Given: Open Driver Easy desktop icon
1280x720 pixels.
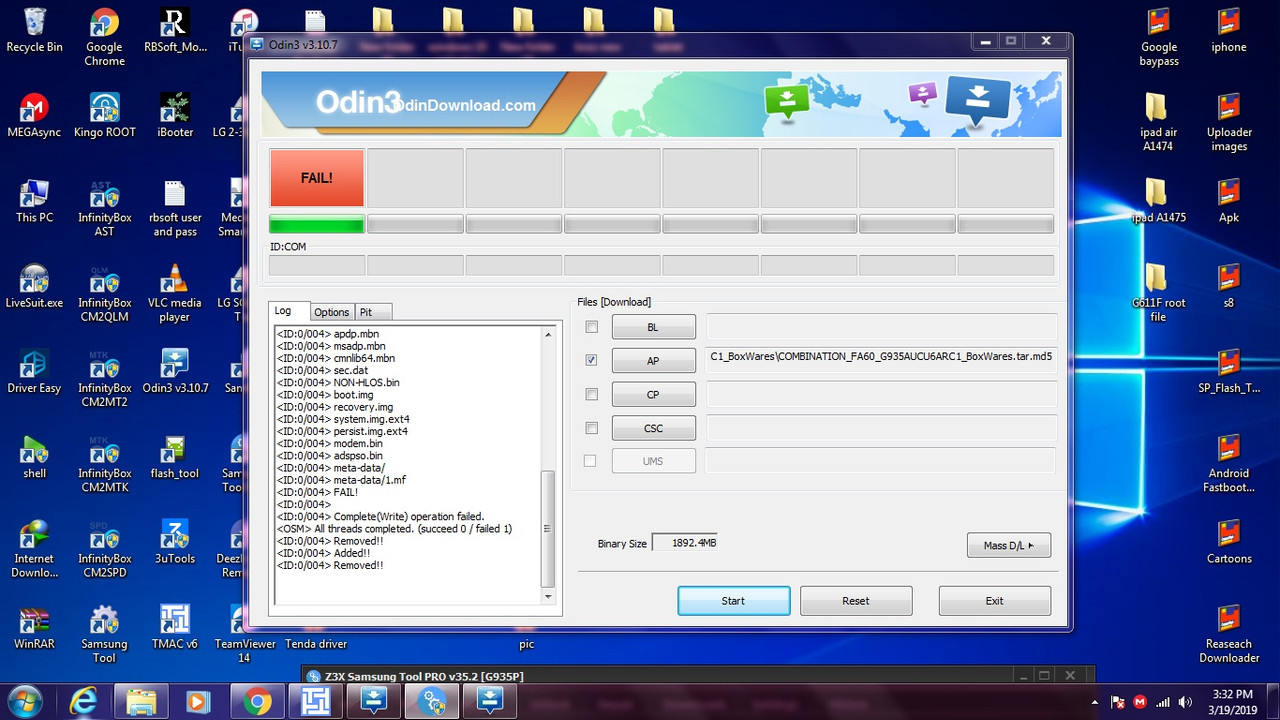Looking at the screenshot, I should (34, 371).
